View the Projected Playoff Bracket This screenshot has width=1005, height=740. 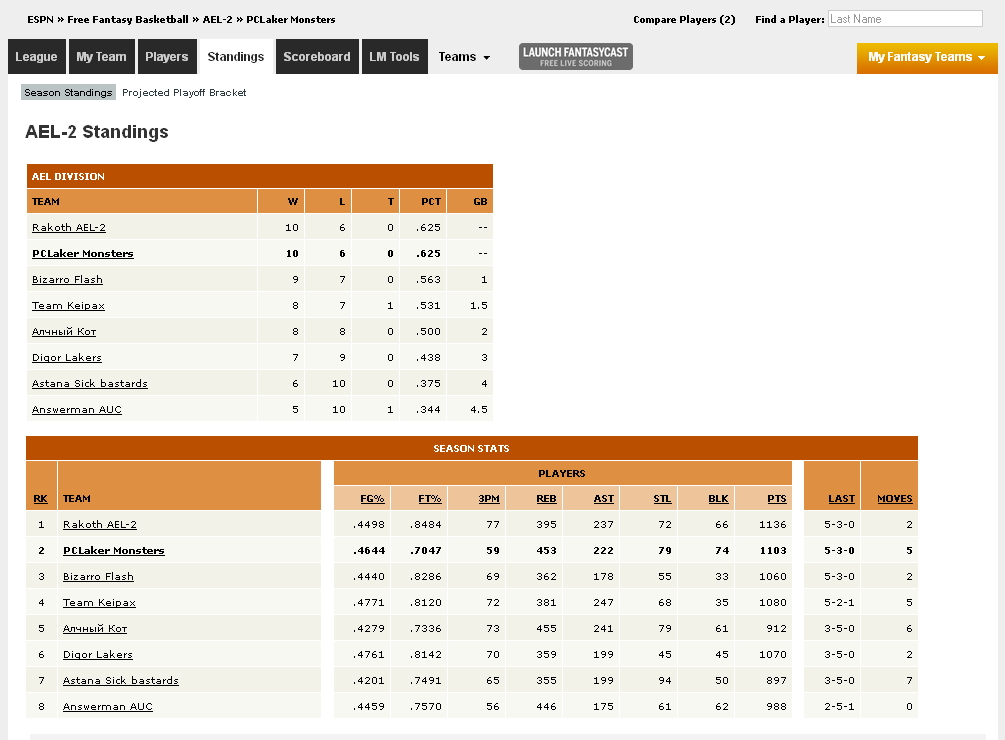[x=184, y=92]
